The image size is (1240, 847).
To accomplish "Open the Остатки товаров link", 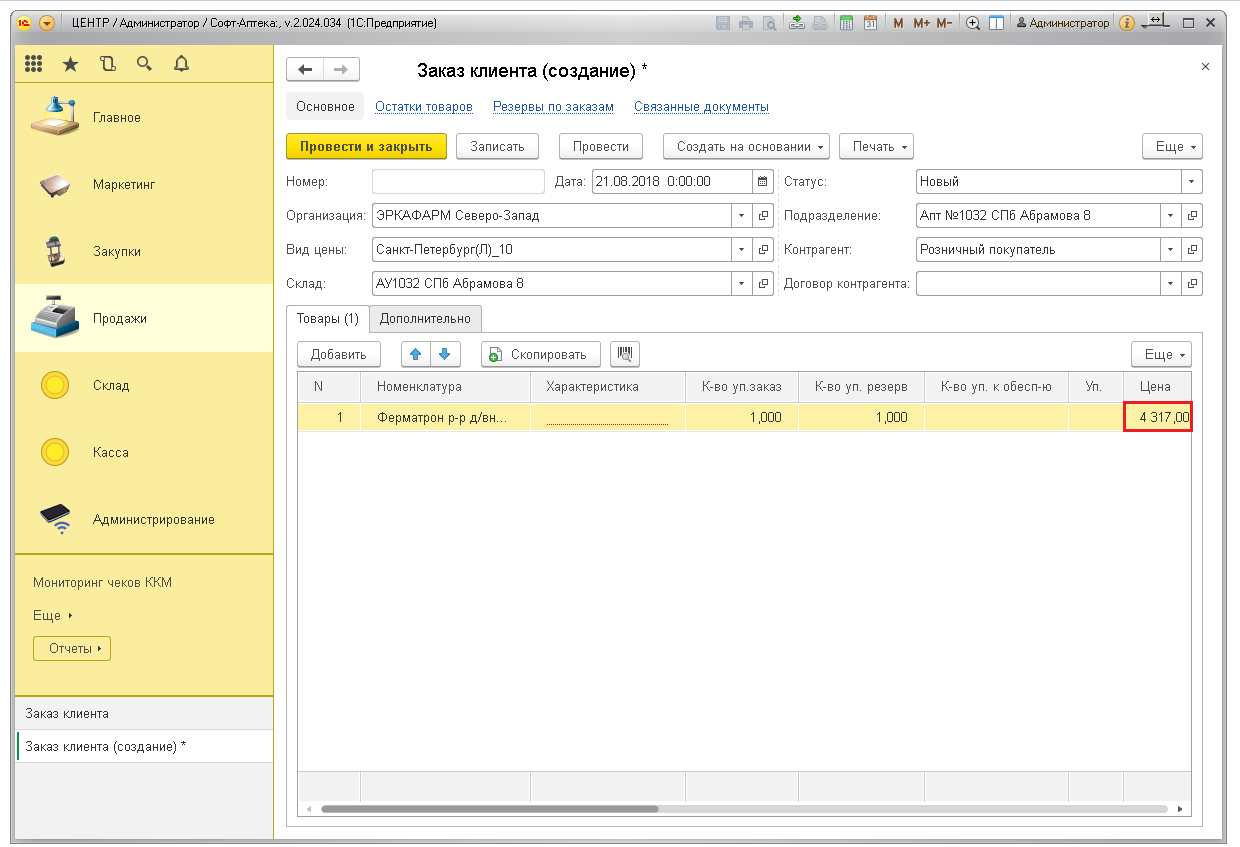I will (423, 107).
